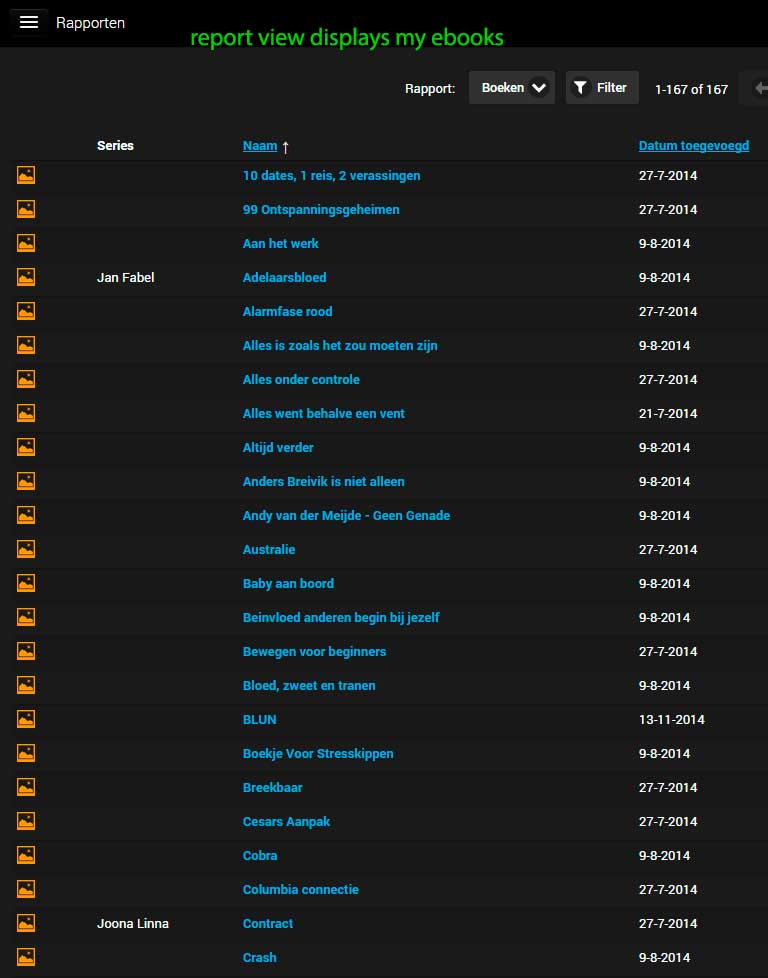Click the Rapporten title in the header
Screen dimensions: 768x978
coord(91,22)
